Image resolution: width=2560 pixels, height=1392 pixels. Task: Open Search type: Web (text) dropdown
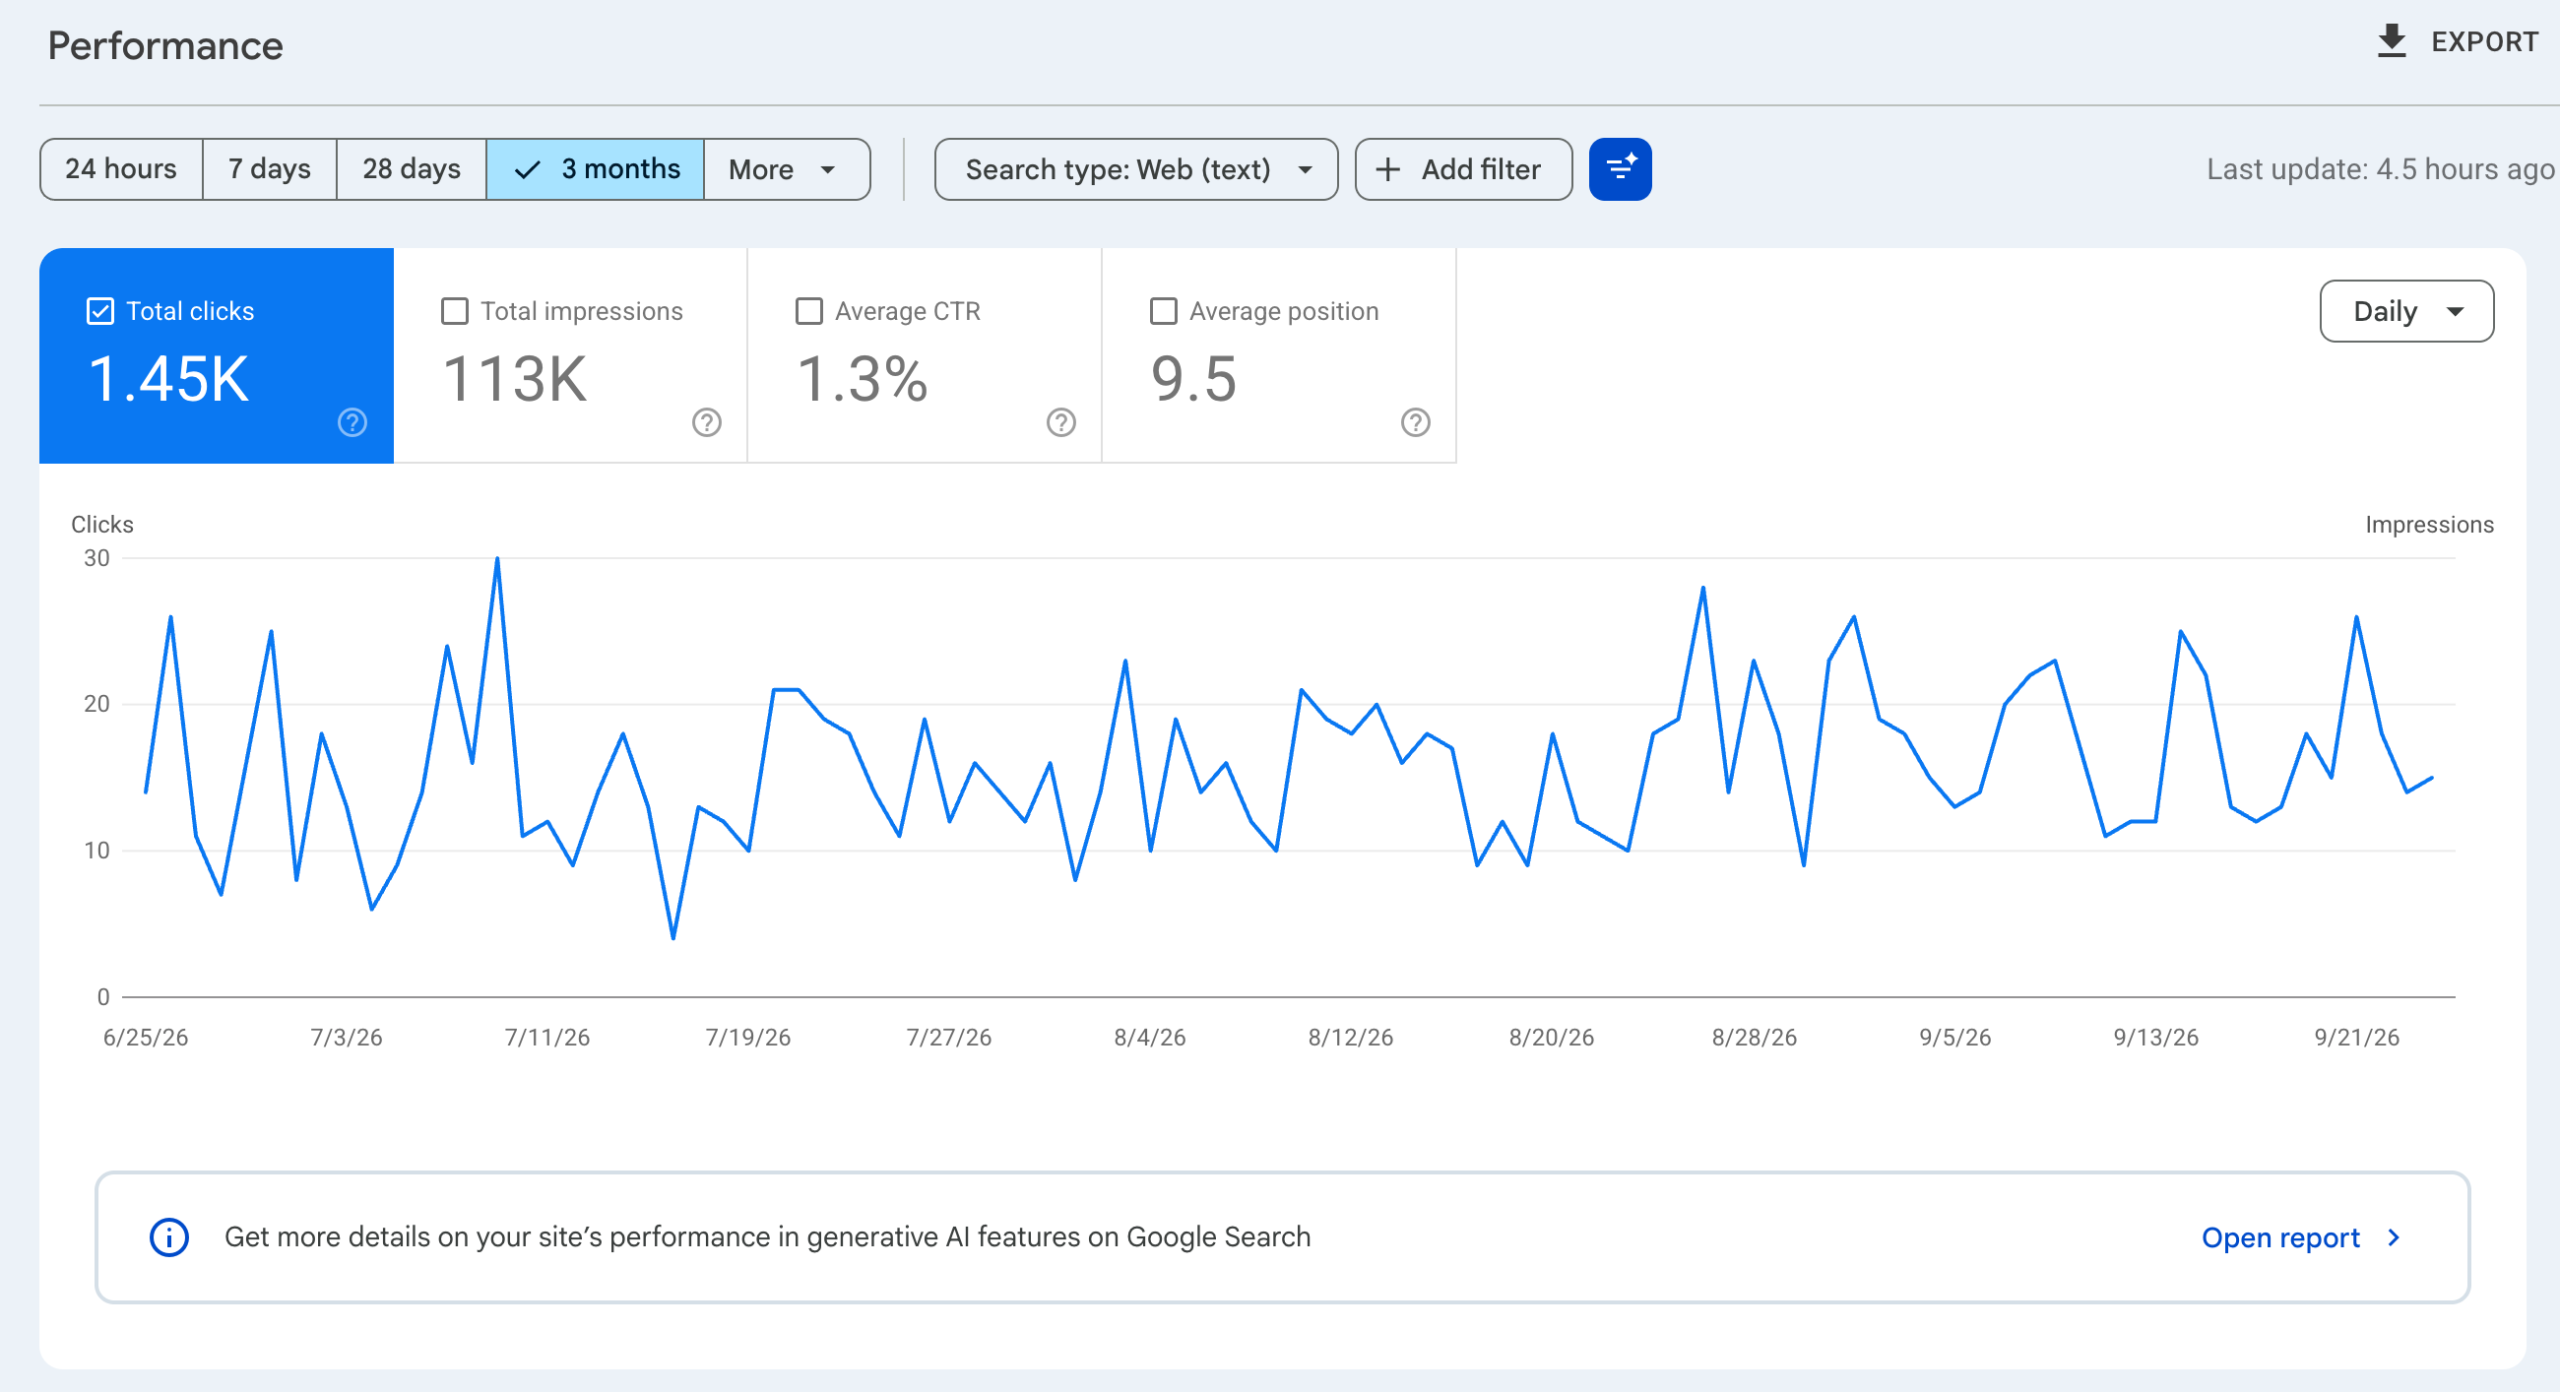pyautogui.click(x=1136, y=169)
